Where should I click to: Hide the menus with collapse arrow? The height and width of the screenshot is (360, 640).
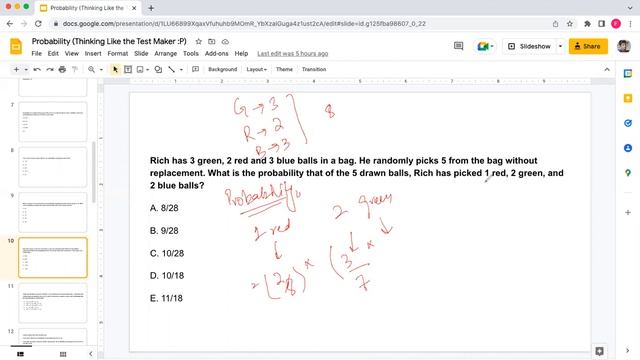[607, 69]
